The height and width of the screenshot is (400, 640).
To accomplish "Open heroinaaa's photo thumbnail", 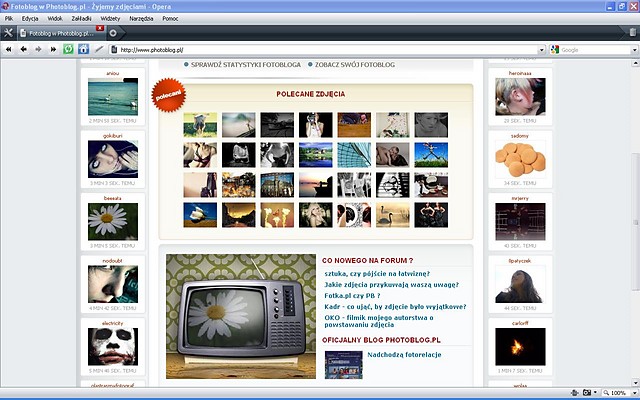I will coord(520,97).
